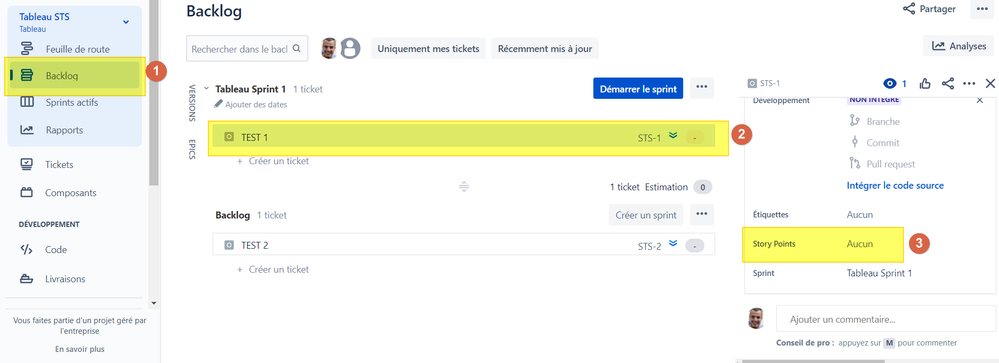Open Tableau Sprint 1 more options menu
The width and height of the screenshot is (999, 363).
[x=702, y=89]
